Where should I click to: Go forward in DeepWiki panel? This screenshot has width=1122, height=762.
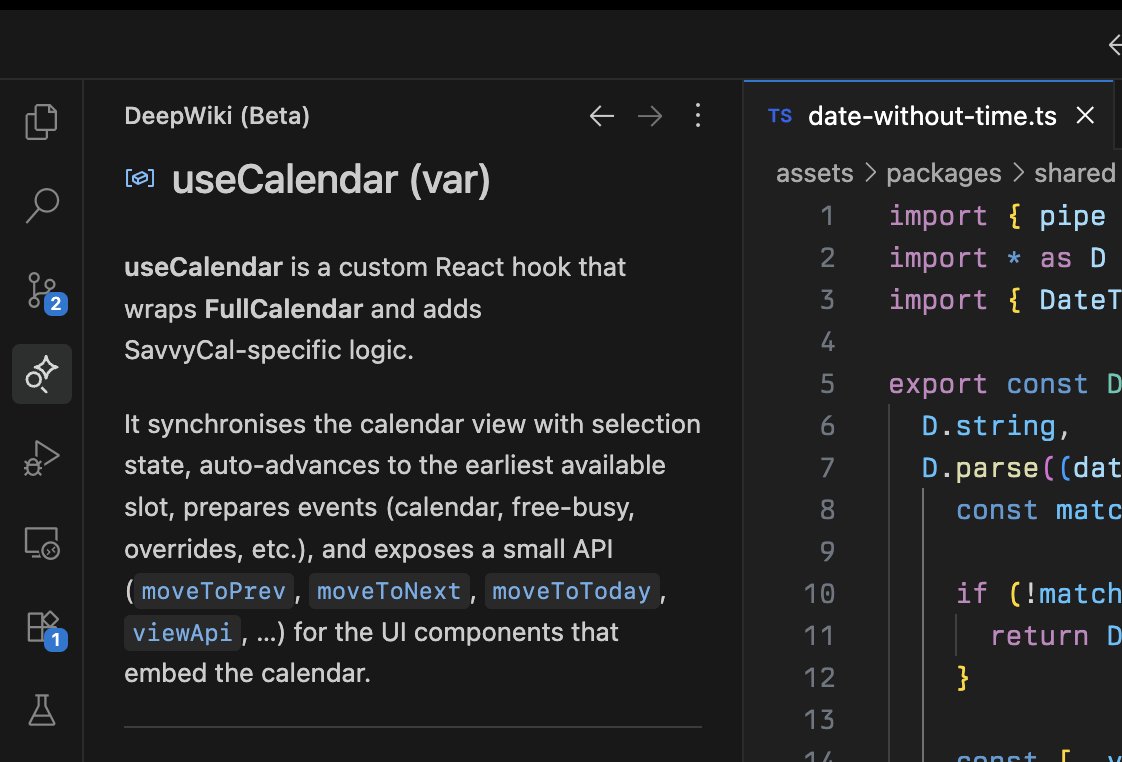pyautogui.click(x=650, y=116)
